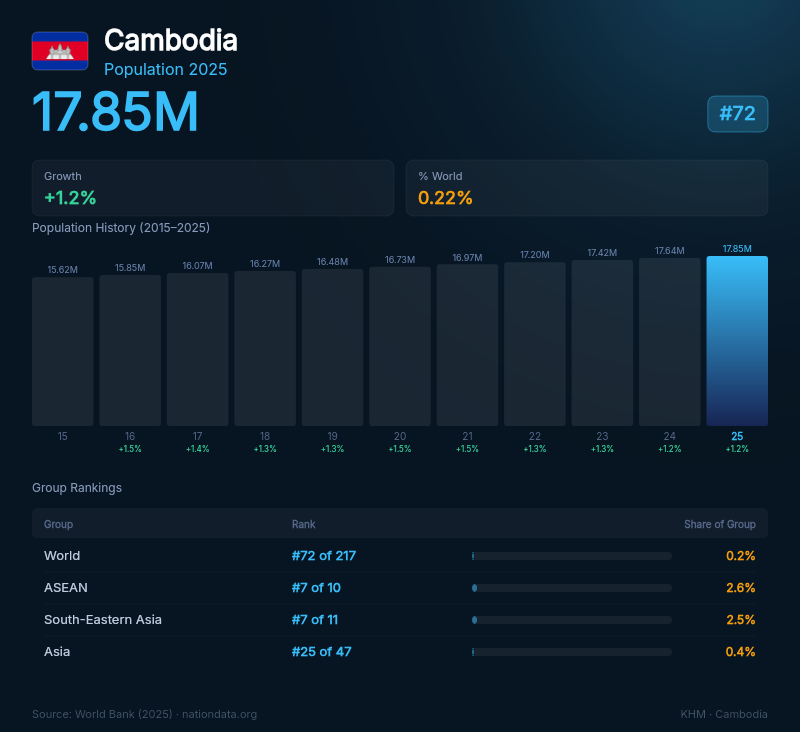
Task: Select the ASEAN row name
Action: coord(66,588)
